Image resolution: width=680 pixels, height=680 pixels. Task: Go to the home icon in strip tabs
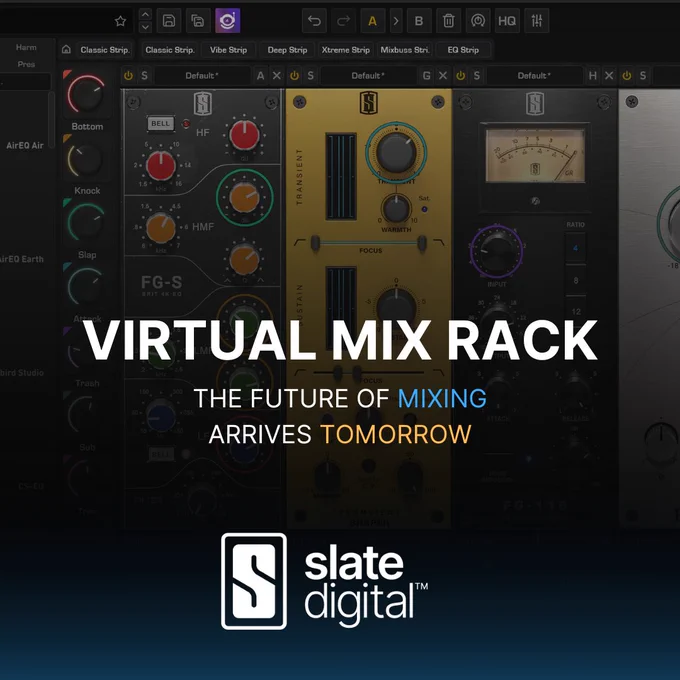[66, 49]
